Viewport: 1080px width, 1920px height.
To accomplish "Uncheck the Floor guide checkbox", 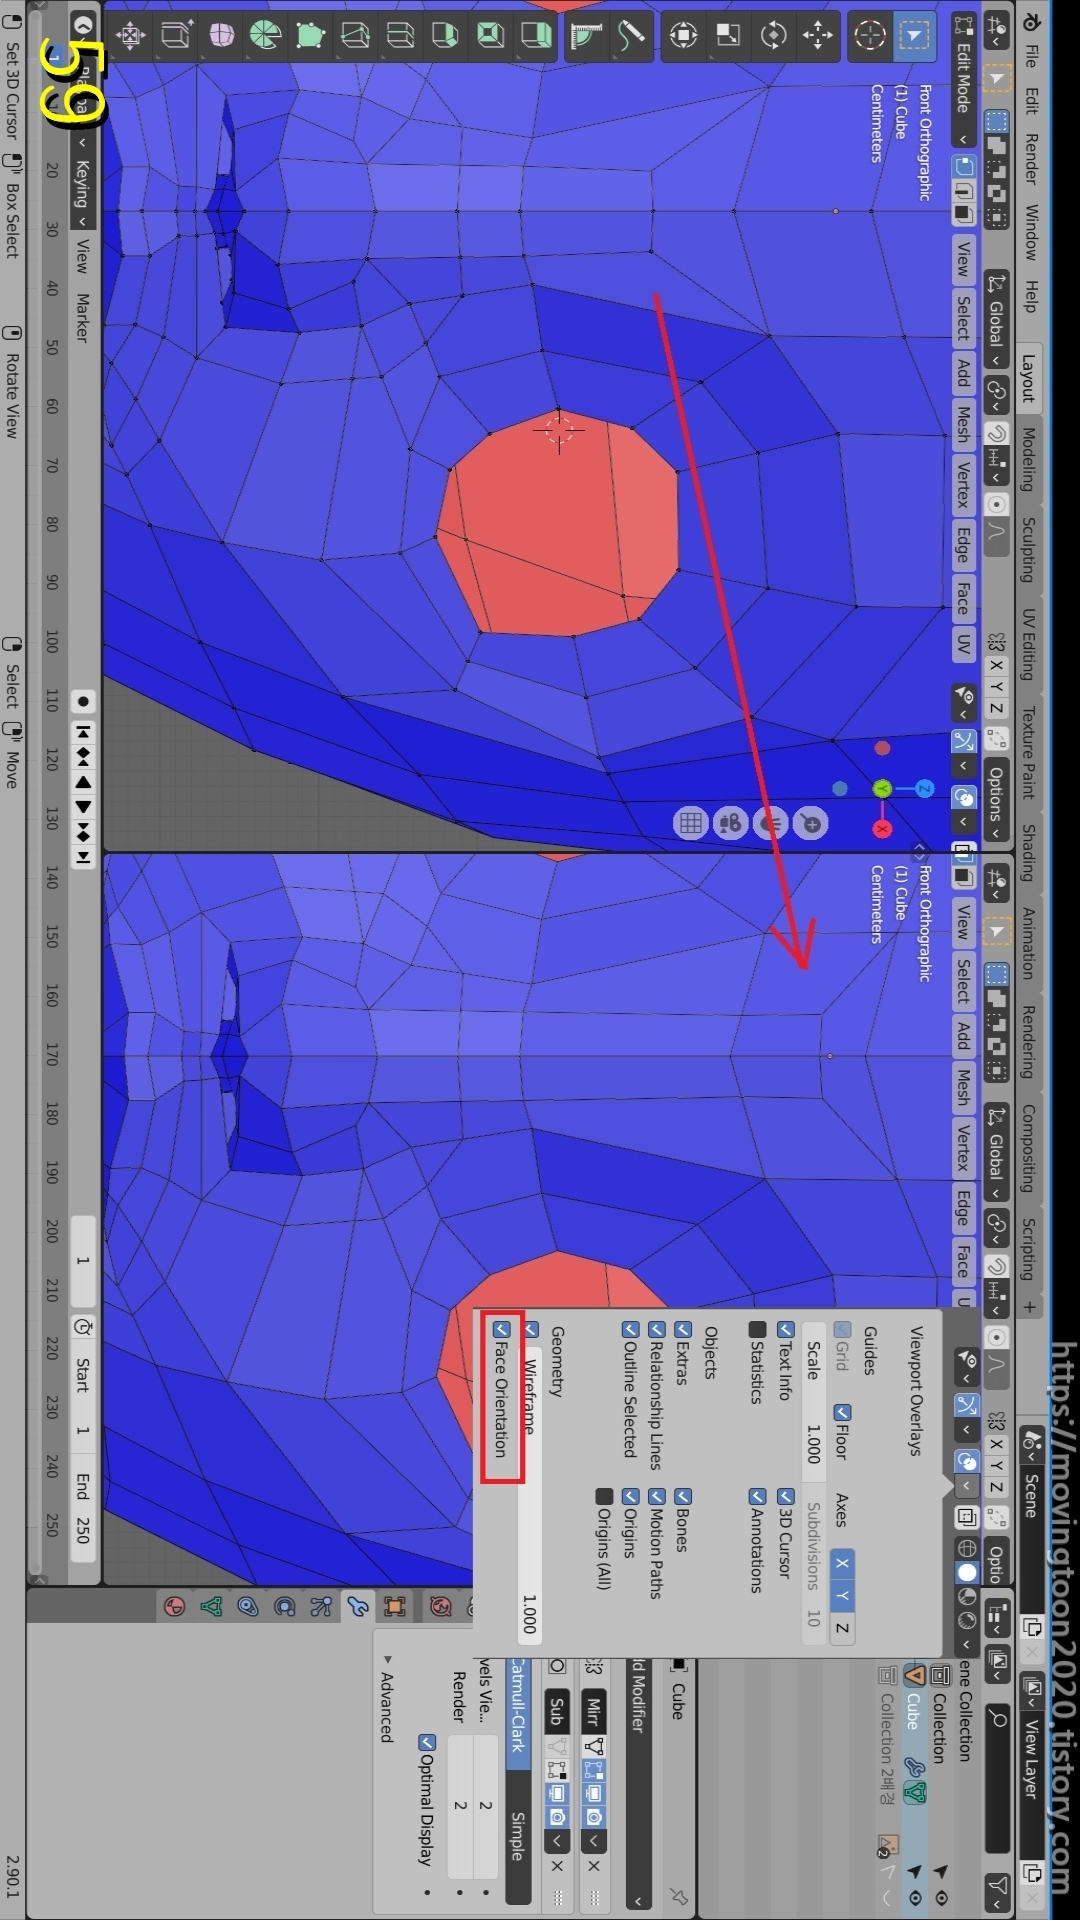I will [843, 1412].
